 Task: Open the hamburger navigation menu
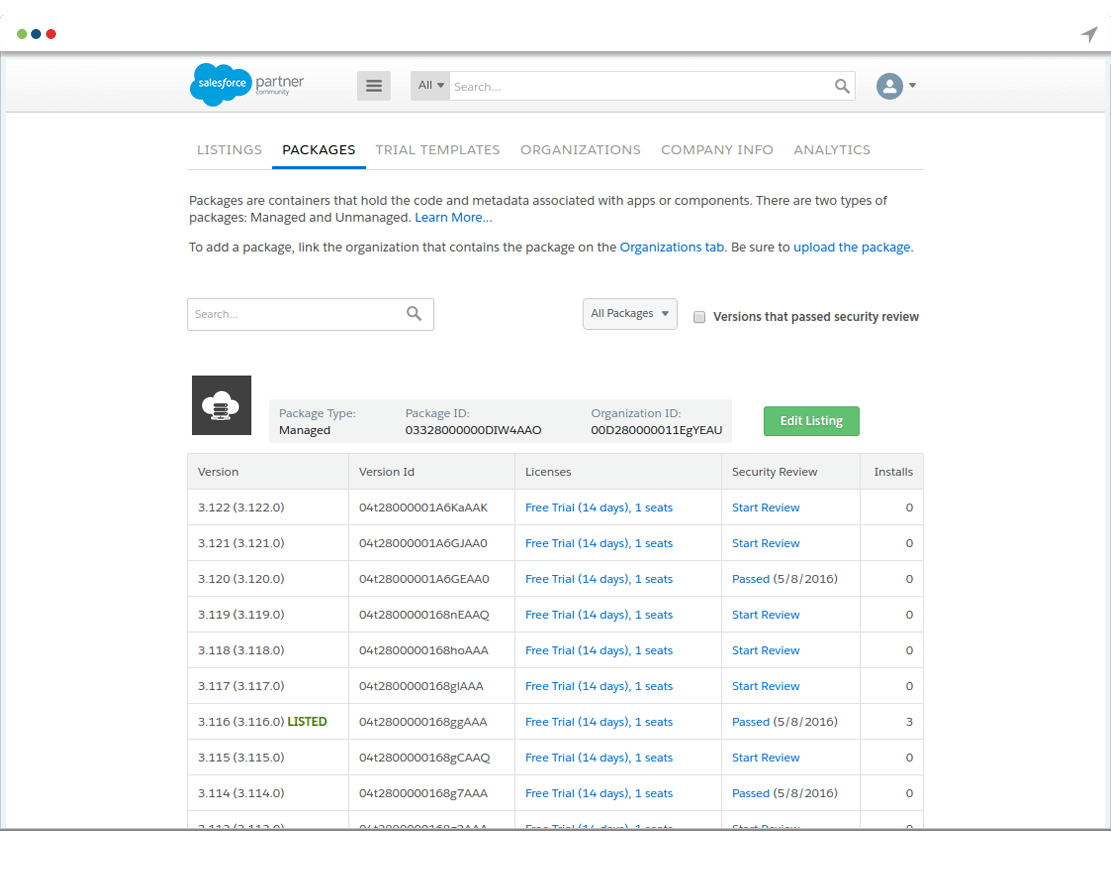click(373, 86)
